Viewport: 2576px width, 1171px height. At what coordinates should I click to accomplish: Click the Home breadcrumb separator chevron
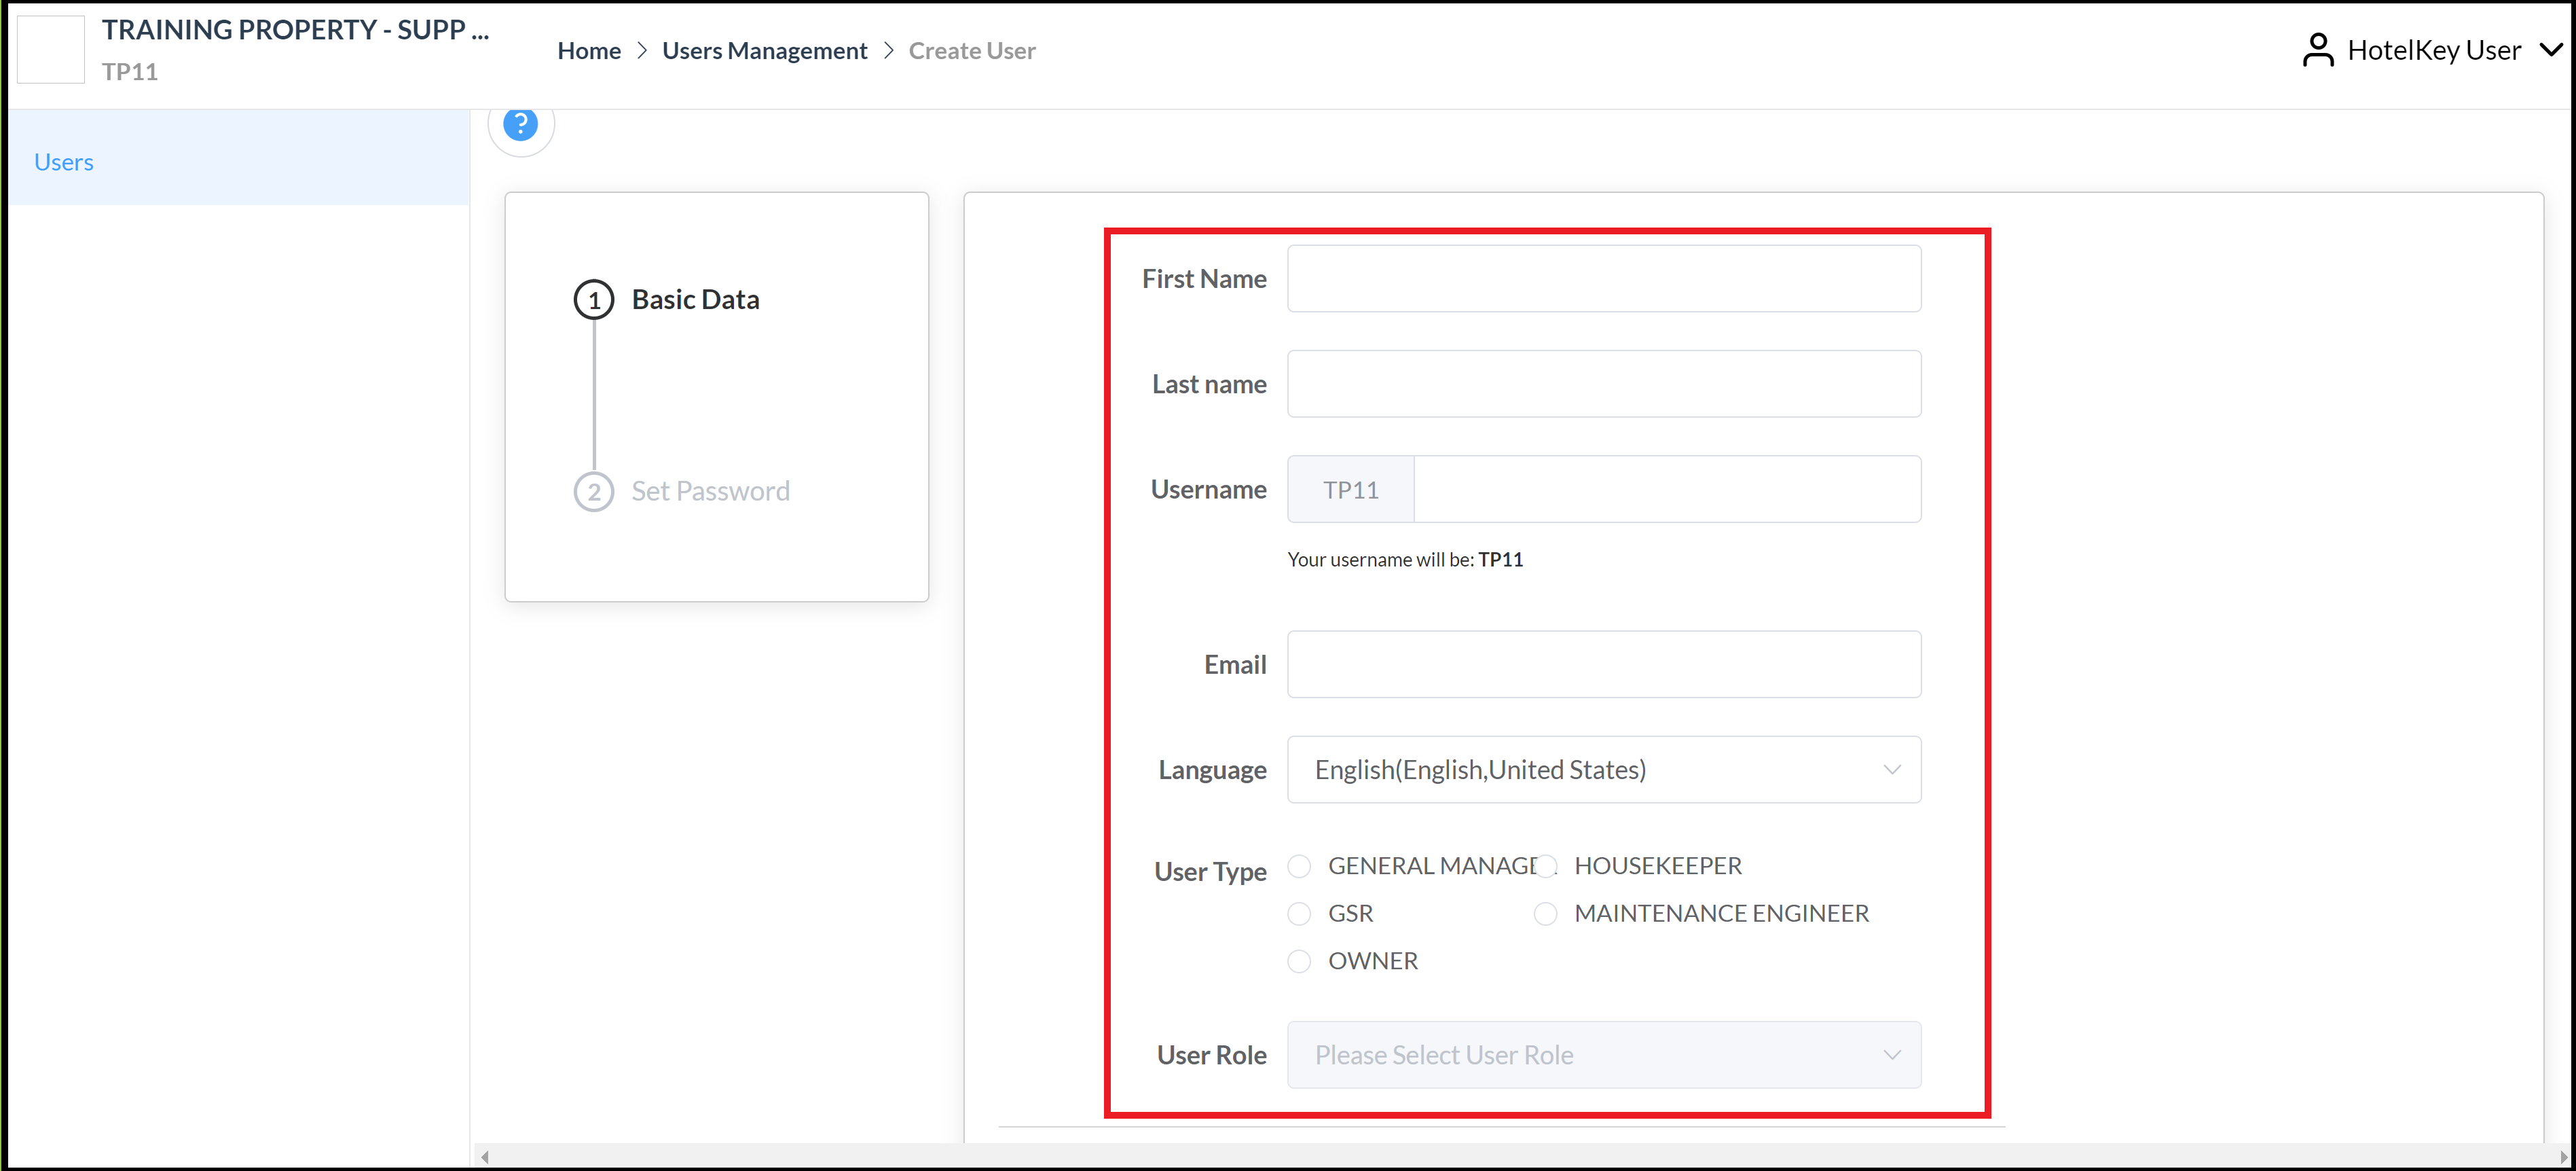(643, 50)
